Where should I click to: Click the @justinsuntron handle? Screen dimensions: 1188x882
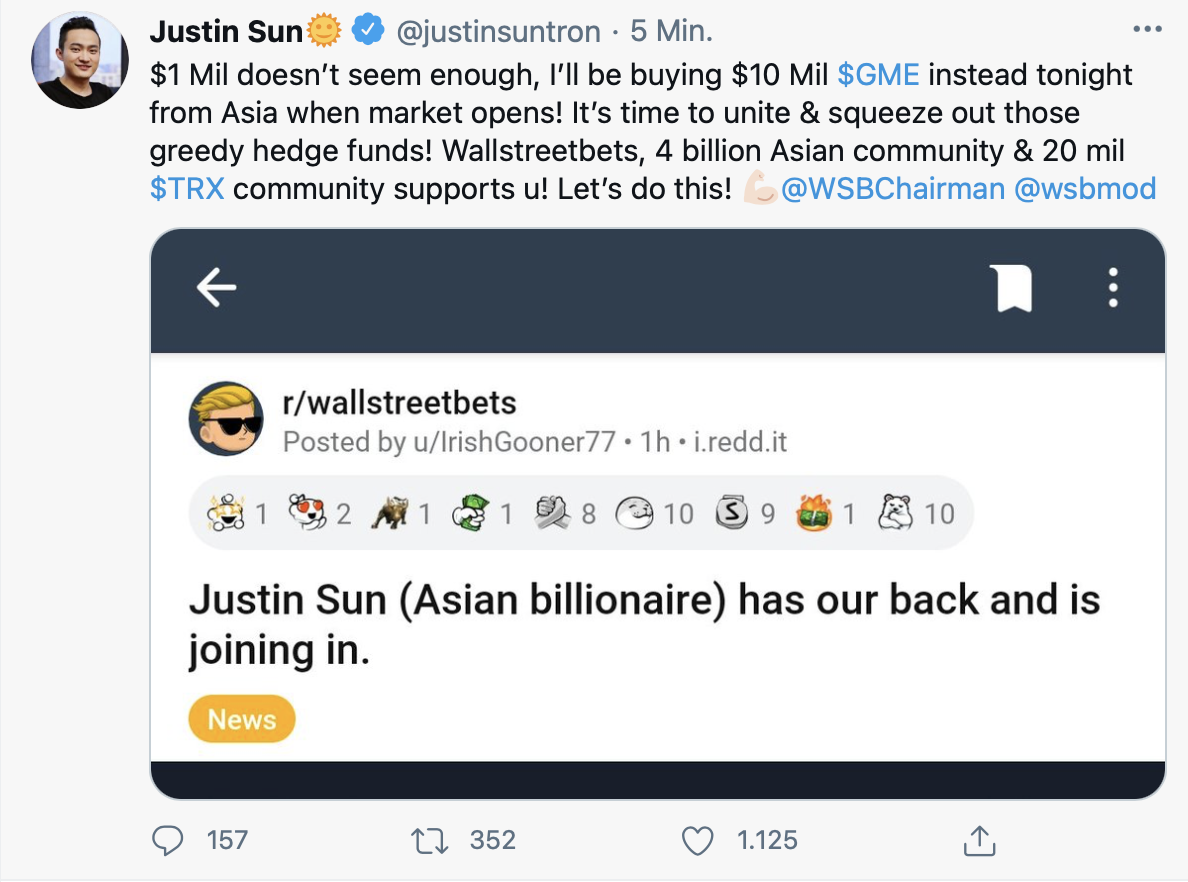tap(500, 32)
